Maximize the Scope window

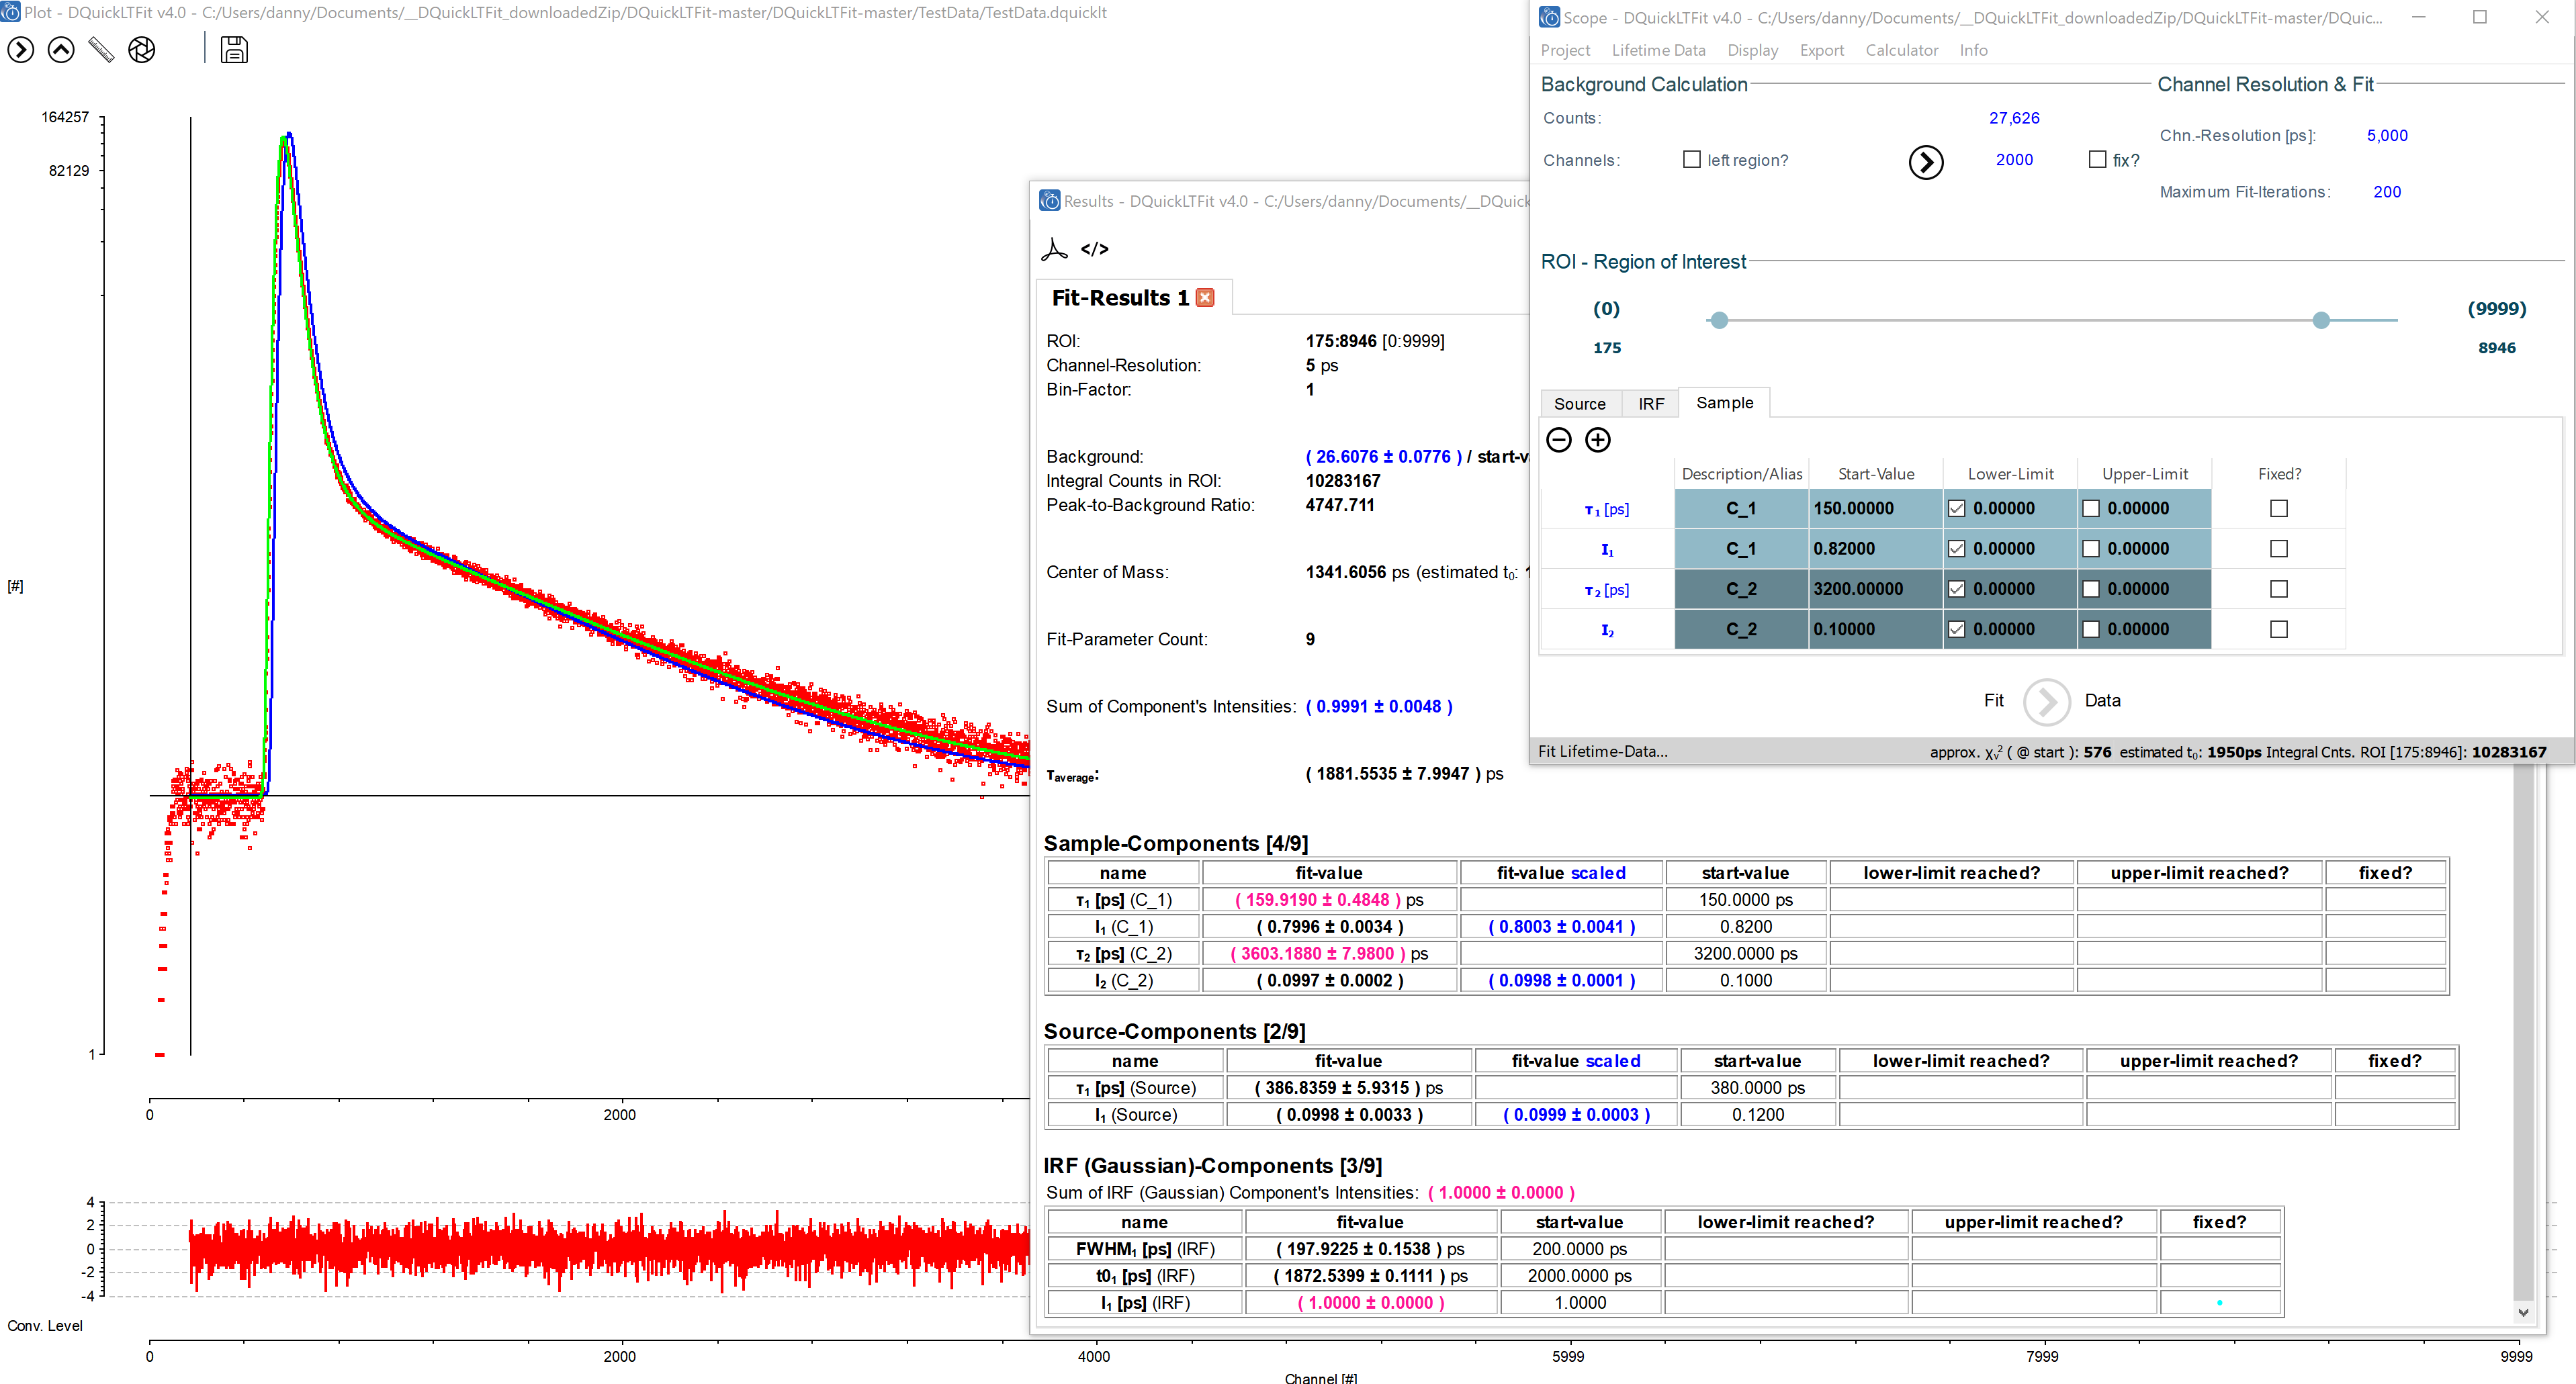click(x=2480, y=17)
